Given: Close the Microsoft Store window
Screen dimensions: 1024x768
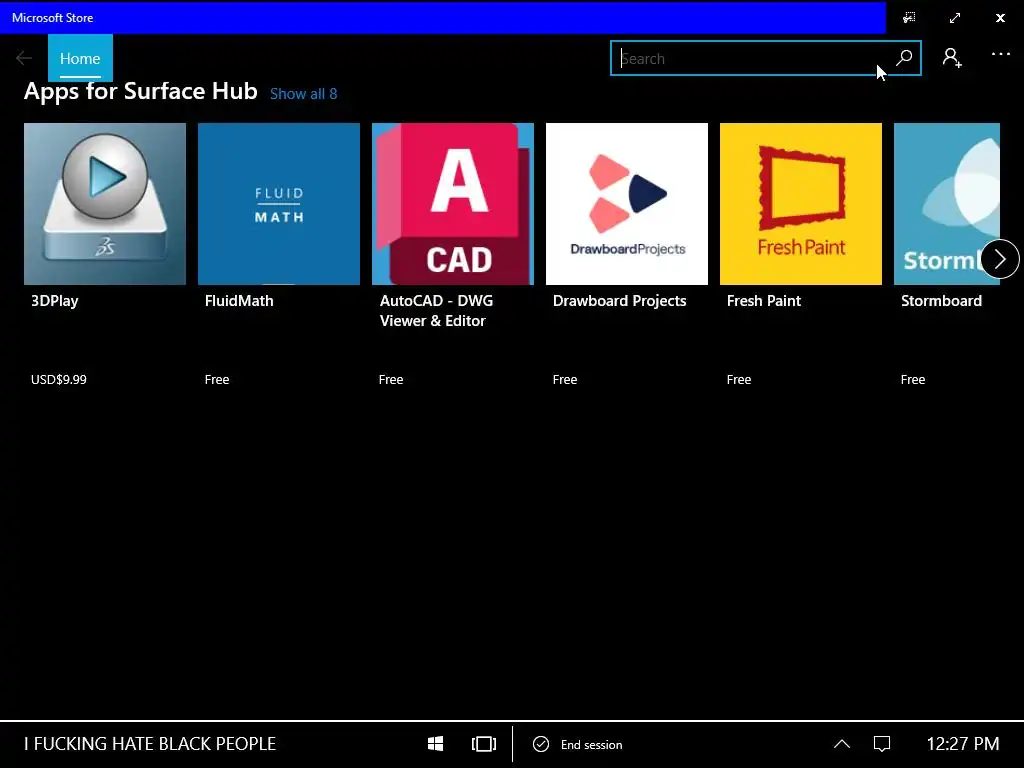Looking at the screenshot, I should point(1000,18).
